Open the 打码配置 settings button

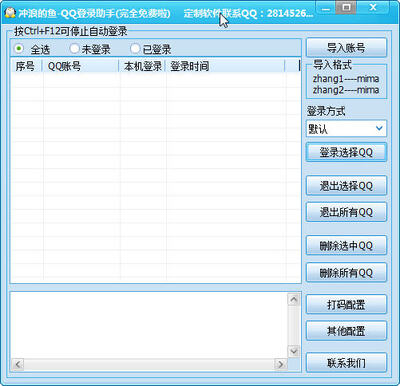coord(346,304)
